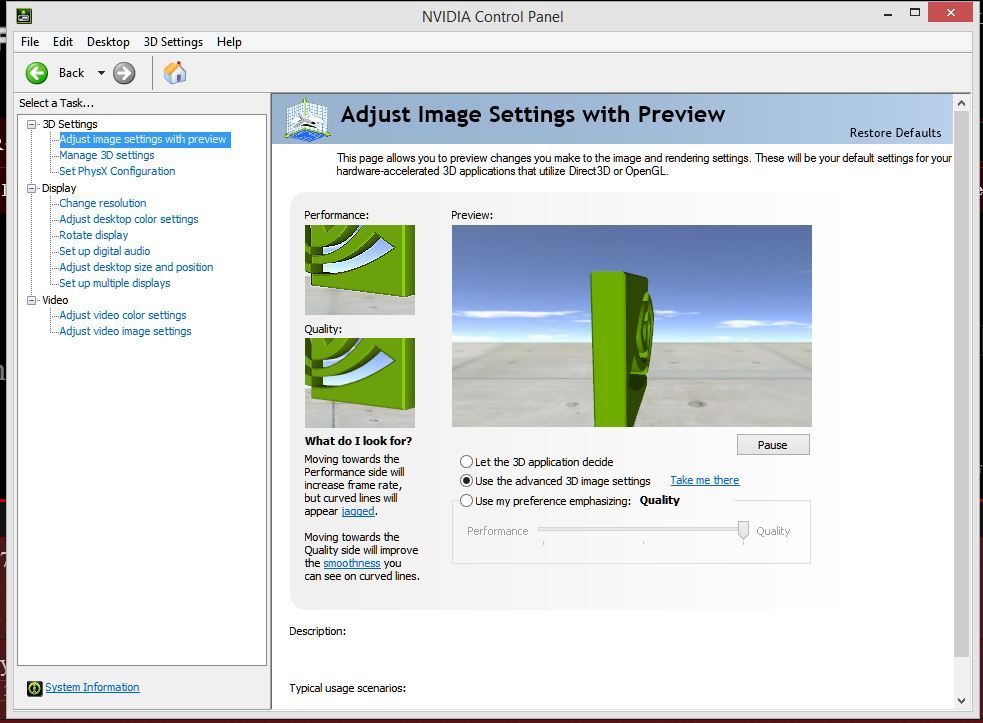Click the Take me there link
The width and height of the screenshot is (983, 723).
[x=705, y=480]
